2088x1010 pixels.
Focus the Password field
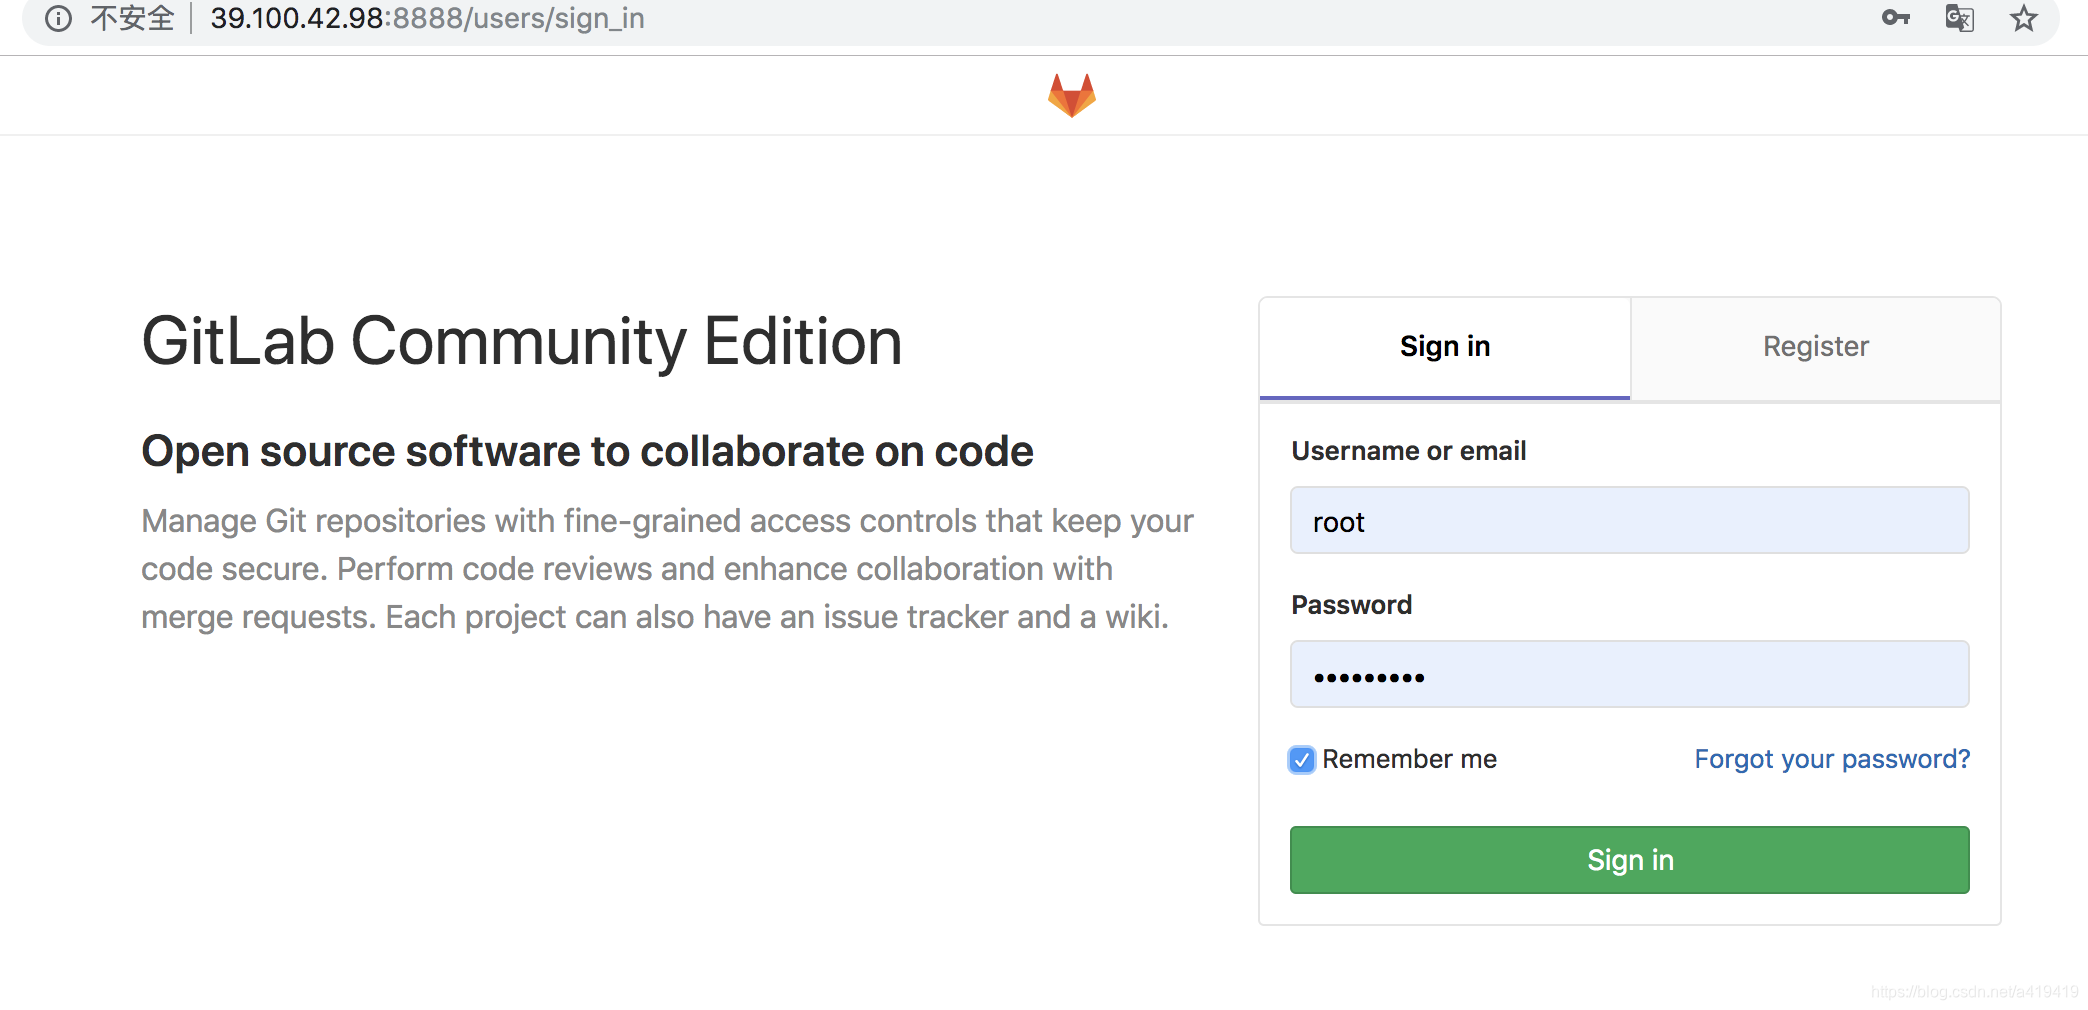[x=1630, y=674]
